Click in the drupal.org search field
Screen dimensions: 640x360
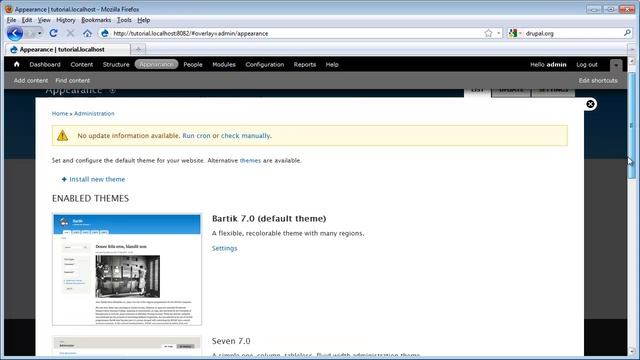[573, 33]
